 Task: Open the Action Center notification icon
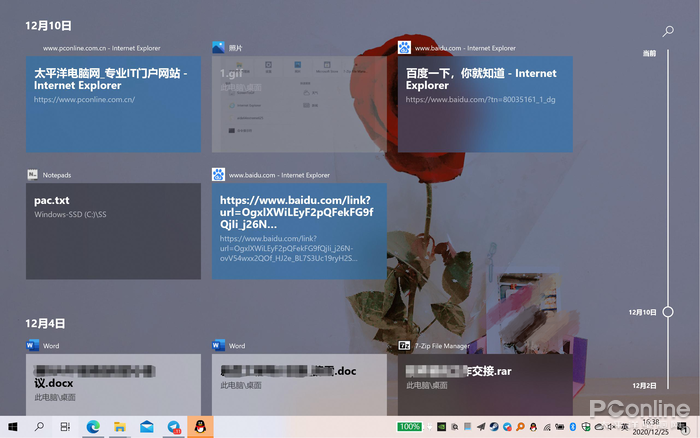683,427
